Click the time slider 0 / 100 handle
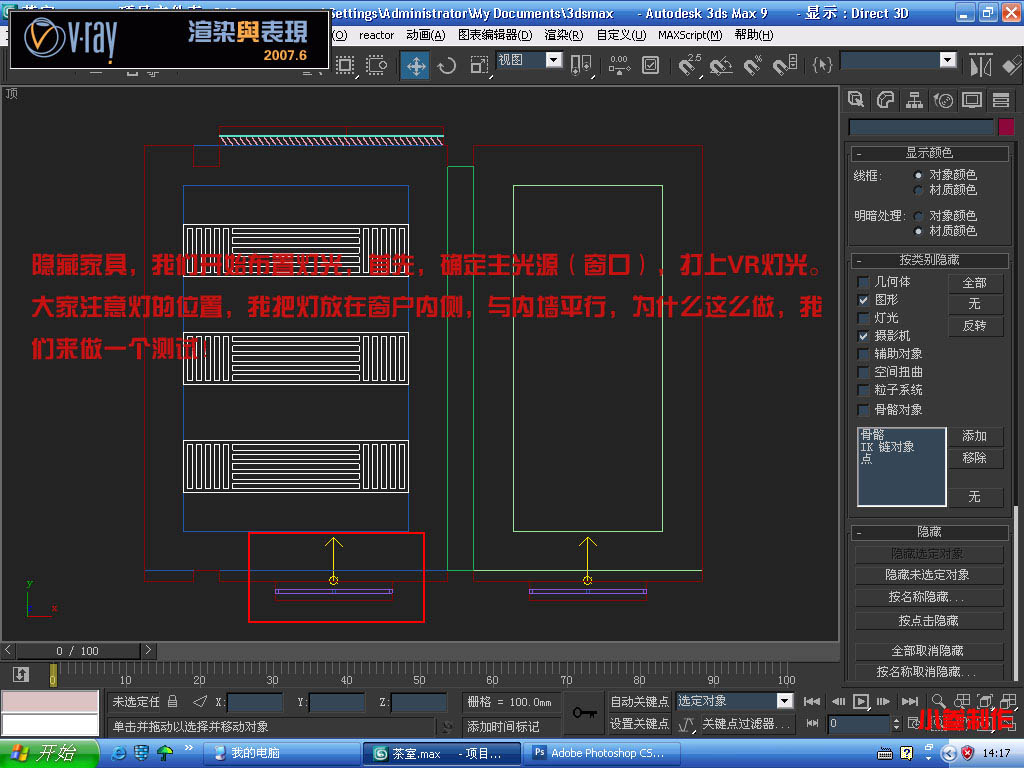 point(78,651)
